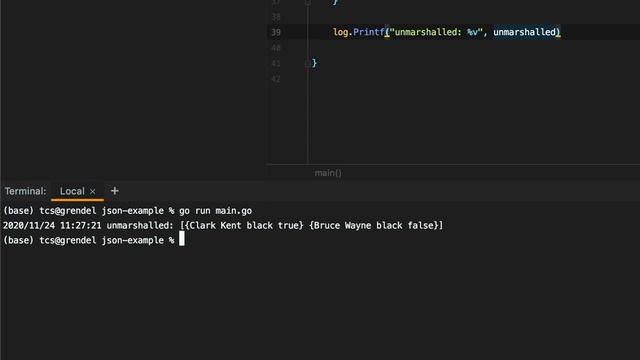Click the Terminal panel label

[x=25, y=191]
